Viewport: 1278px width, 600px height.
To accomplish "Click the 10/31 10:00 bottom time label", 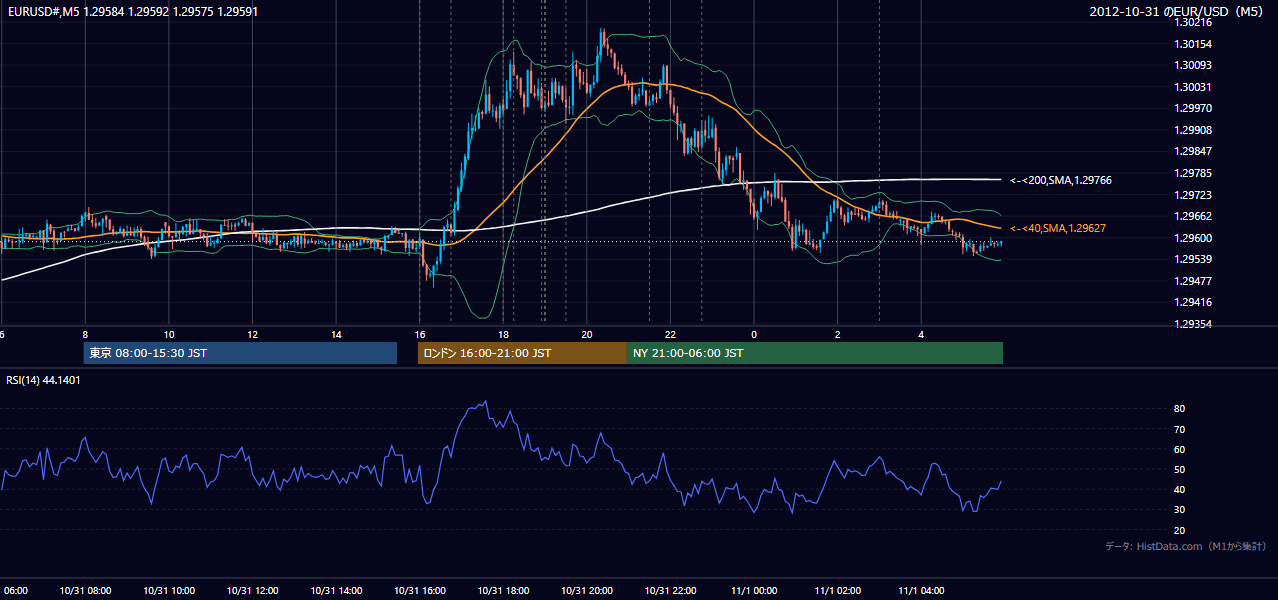I will (169, 590).
